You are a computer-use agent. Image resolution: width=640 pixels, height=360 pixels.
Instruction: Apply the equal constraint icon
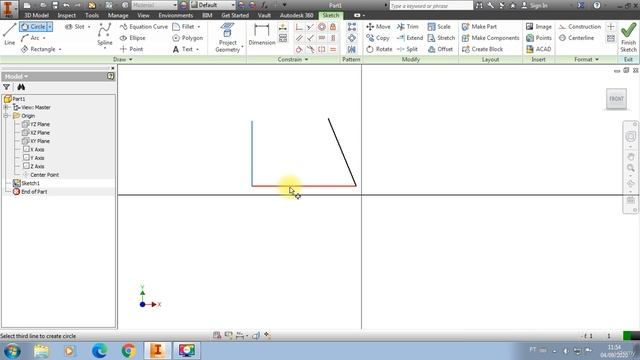coord(333,49)
